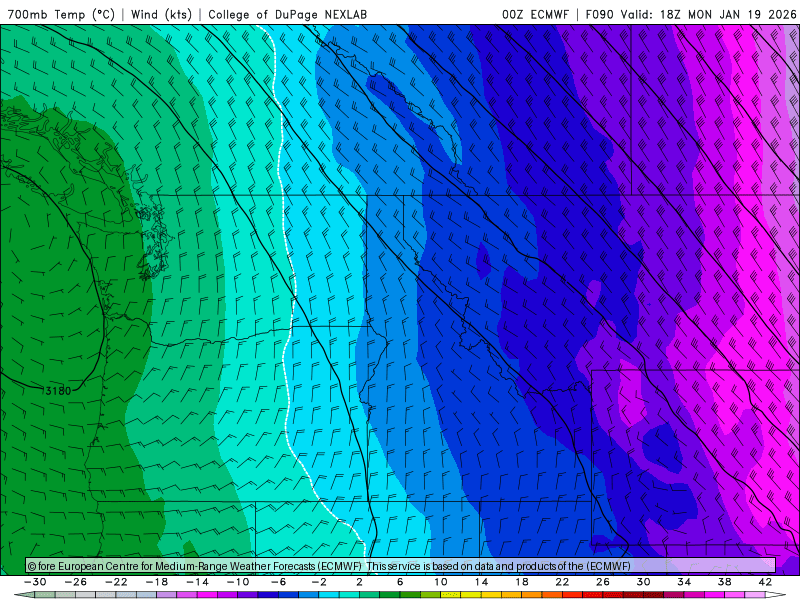Click the "Valid: 18Z MON JAN 19 2026" text
Screen dimensions: 800x600
click(708, 14)
